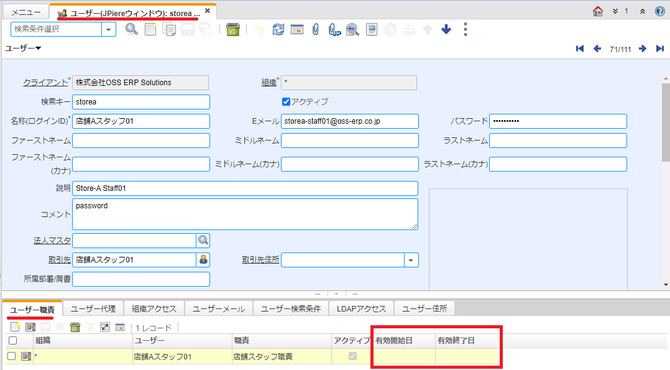Open the report icon in the toolbar
Viewport: 670px width, 370px height.
[372, 29]
